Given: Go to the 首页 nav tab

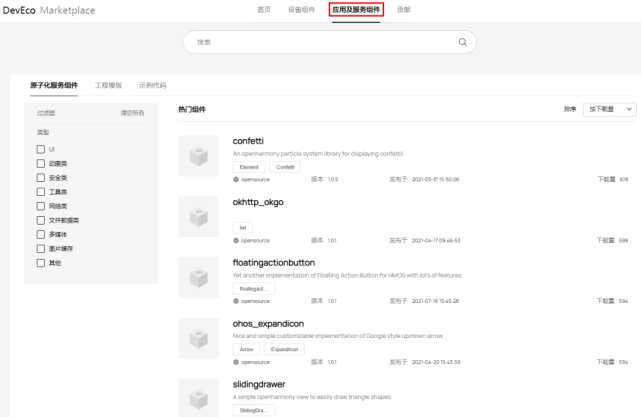Looking at the screenshot, I should 264,10.
